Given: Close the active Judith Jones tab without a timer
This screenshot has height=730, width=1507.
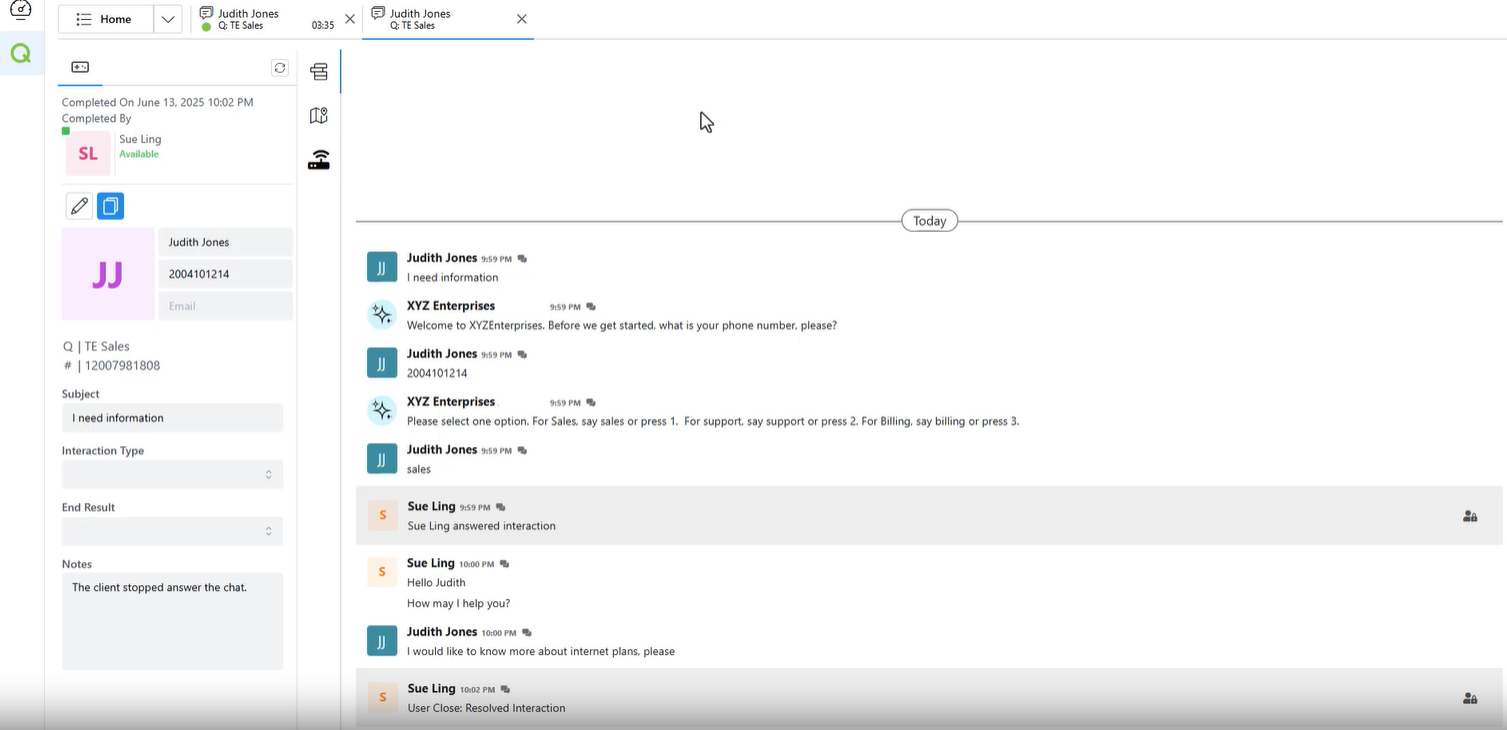Looking at the screenshot, I should [522, 19].
